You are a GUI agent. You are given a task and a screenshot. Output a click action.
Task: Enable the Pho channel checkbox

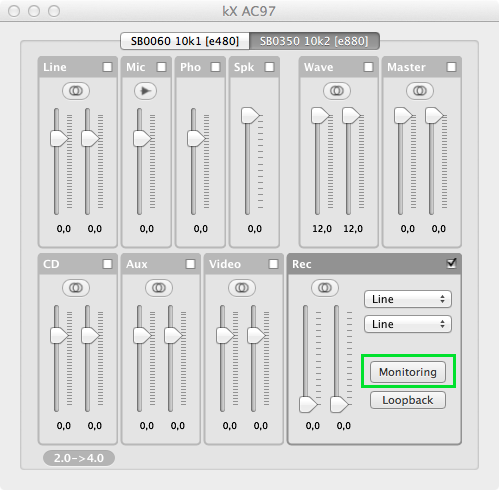click(x=215, y=67)
